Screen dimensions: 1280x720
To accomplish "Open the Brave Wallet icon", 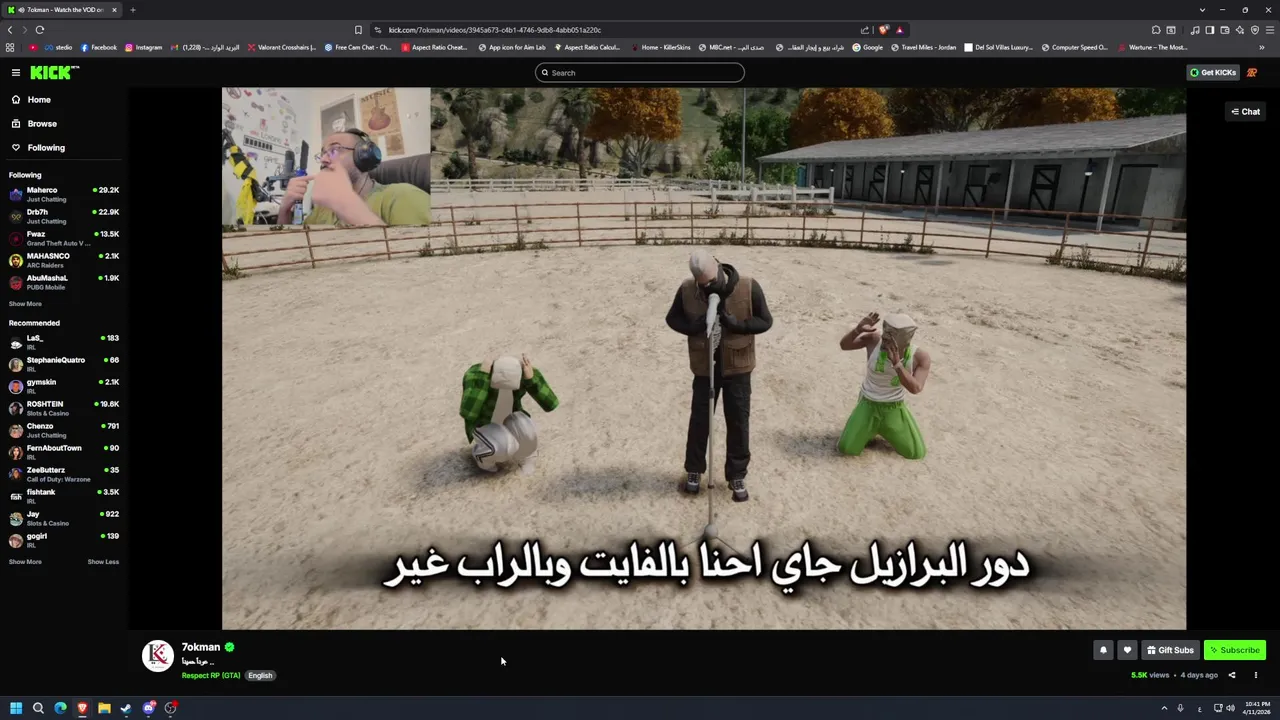I will [x=1224, y=30].
